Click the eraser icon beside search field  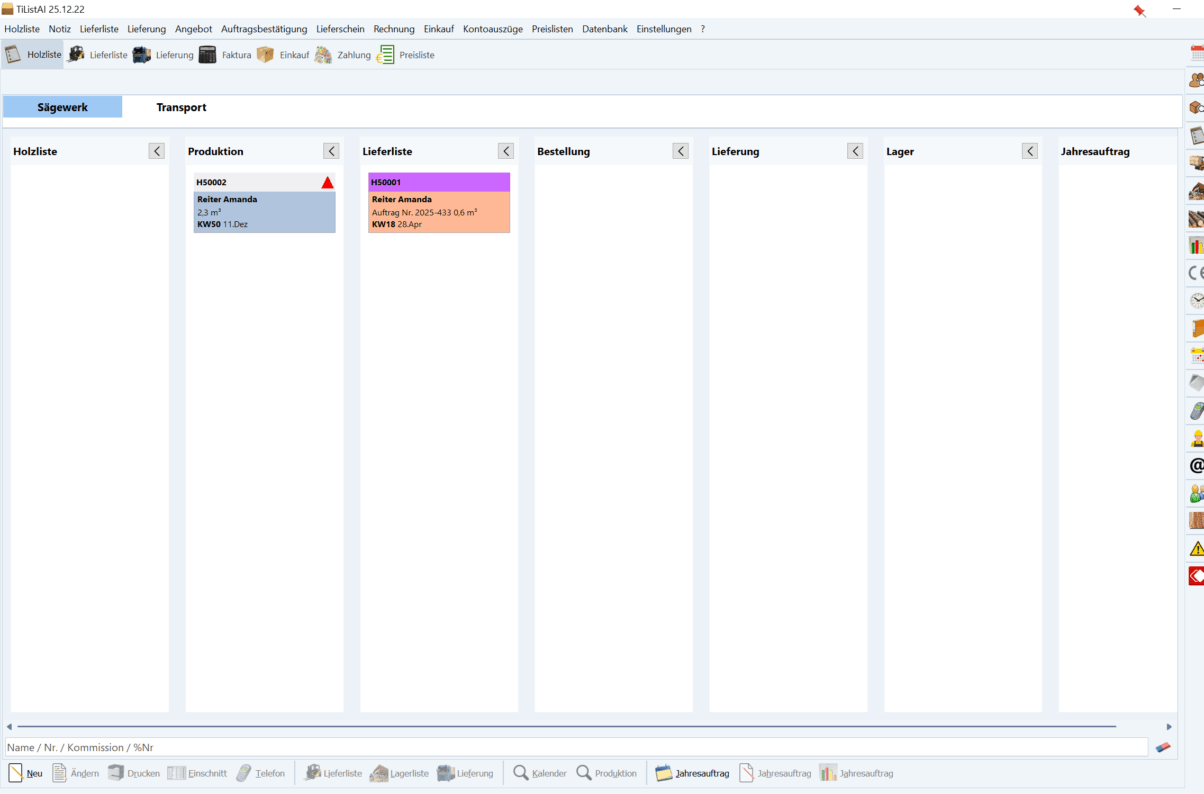click(x=1162, y=747)
